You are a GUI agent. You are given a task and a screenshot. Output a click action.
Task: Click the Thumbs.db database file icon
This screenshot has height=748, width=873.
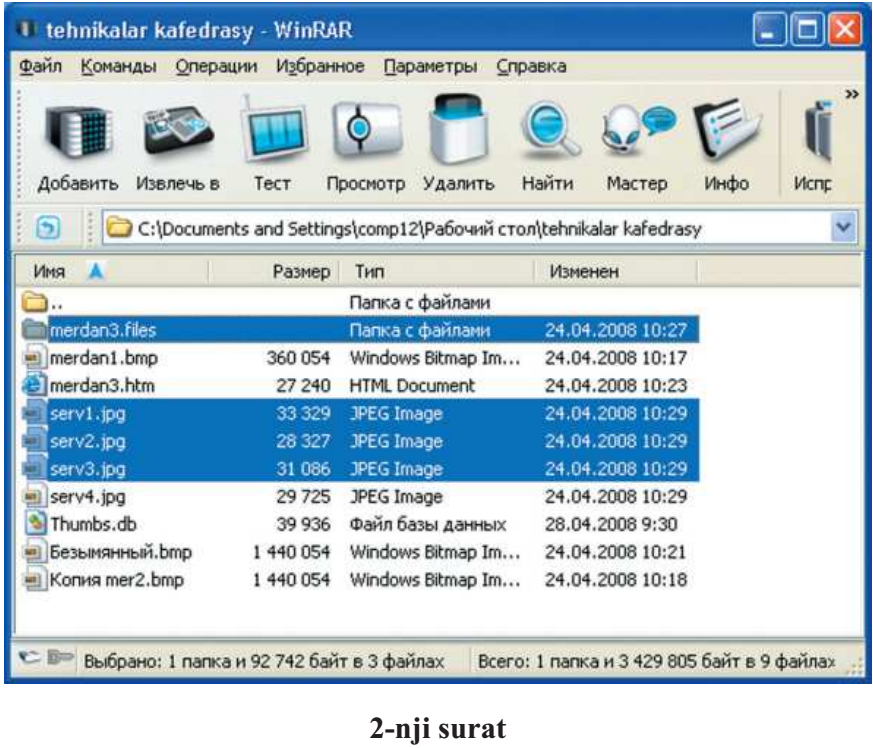tap(35, 524)
